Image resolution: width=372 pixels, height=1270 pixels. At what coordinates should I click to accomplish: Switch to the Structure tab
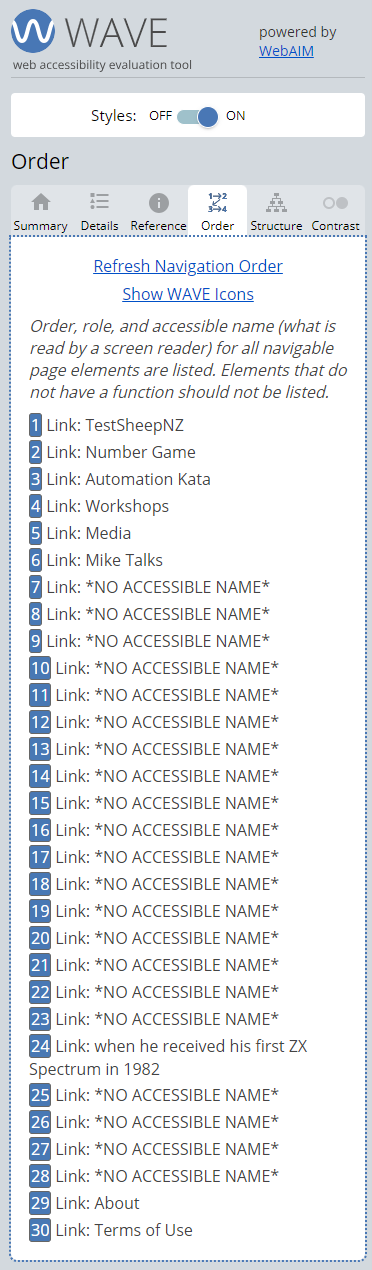click(x=276, y=211)
